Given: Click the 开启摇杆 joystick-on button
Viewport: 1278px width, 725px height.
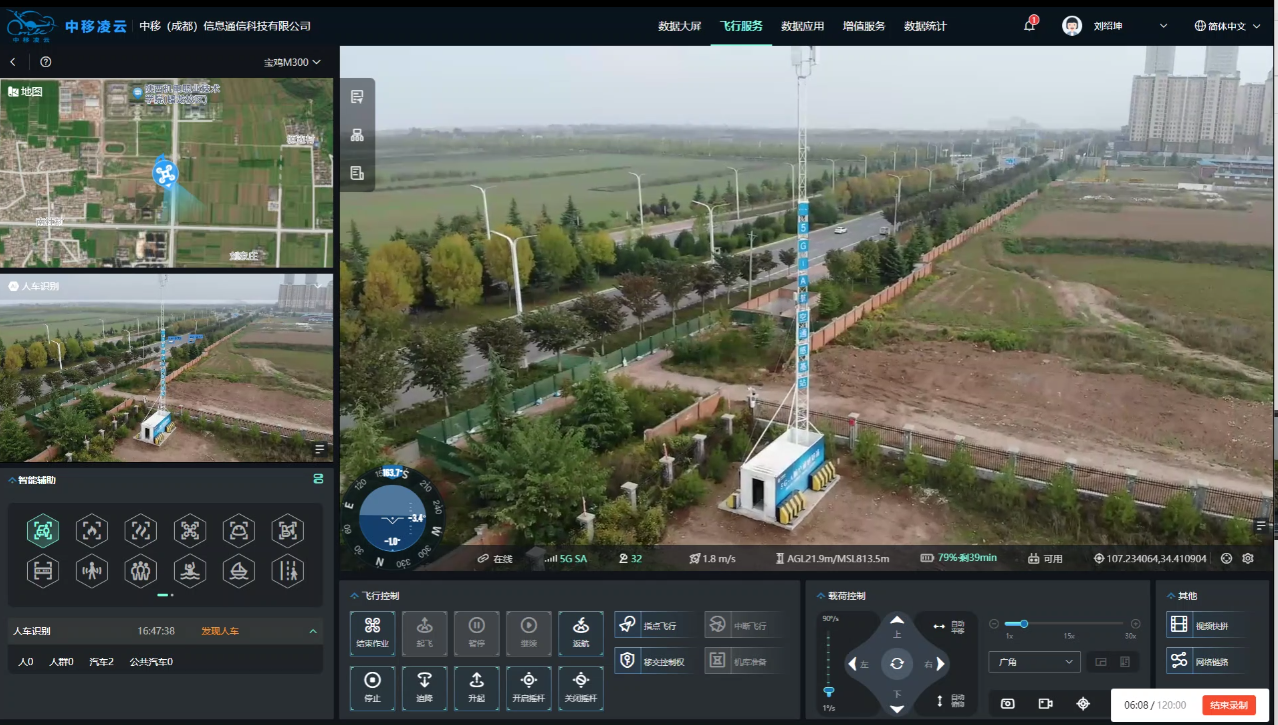Looking at the screenshot, I should 529,688.
